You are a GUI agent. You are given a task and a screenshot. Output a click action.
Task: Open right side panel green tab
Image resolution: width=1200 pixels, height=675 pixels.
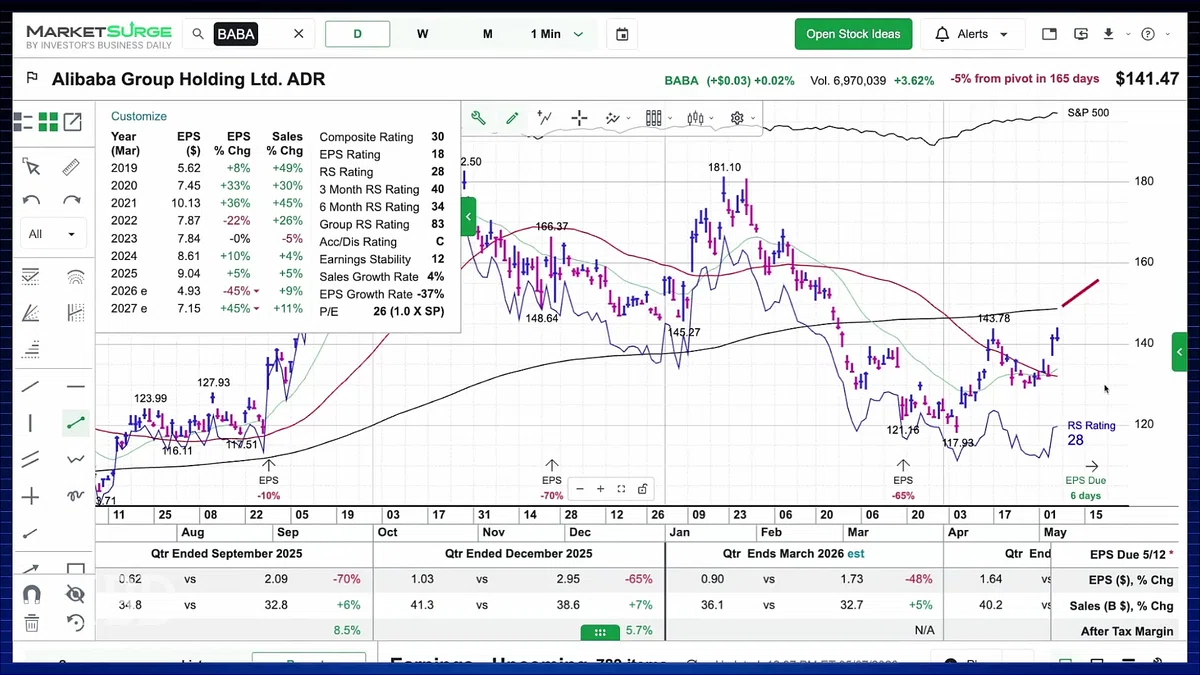pyautogui.click(x=1180, y=351)
